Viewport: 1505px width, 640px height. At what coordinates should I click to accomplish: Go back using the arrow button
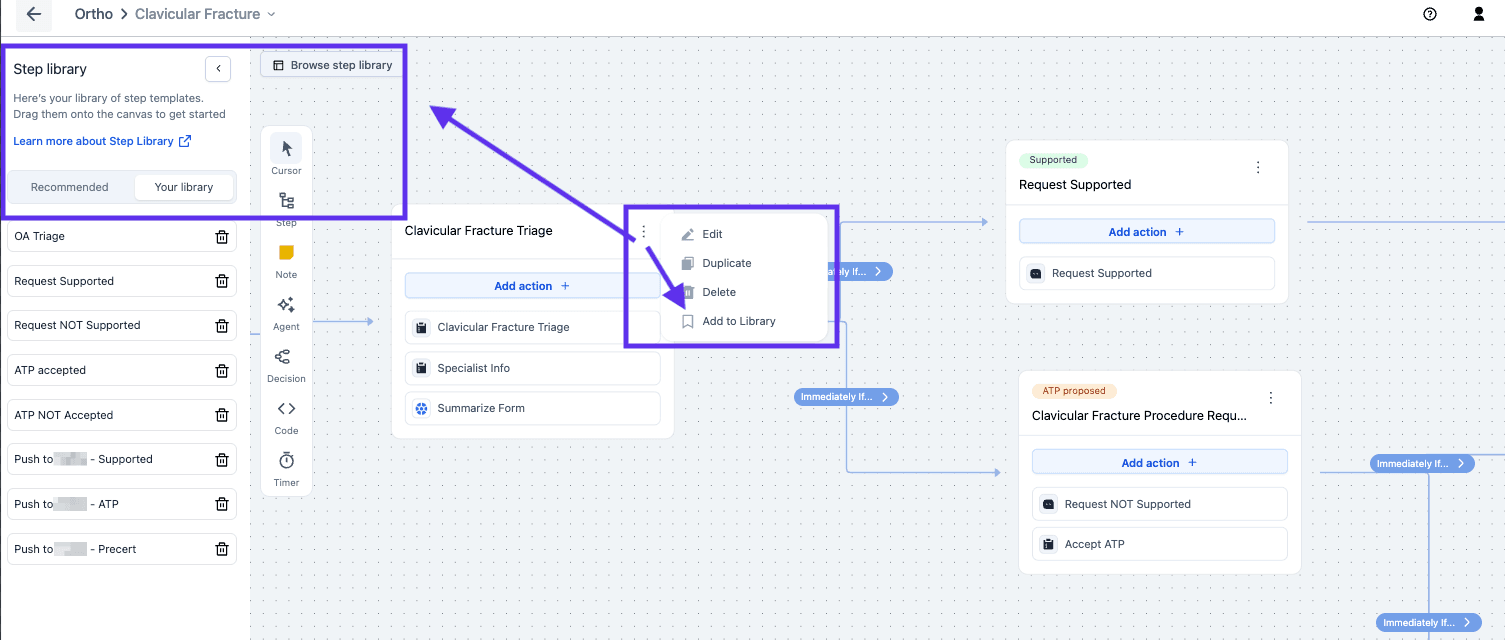pyautogui.click(x=34, y=14)
